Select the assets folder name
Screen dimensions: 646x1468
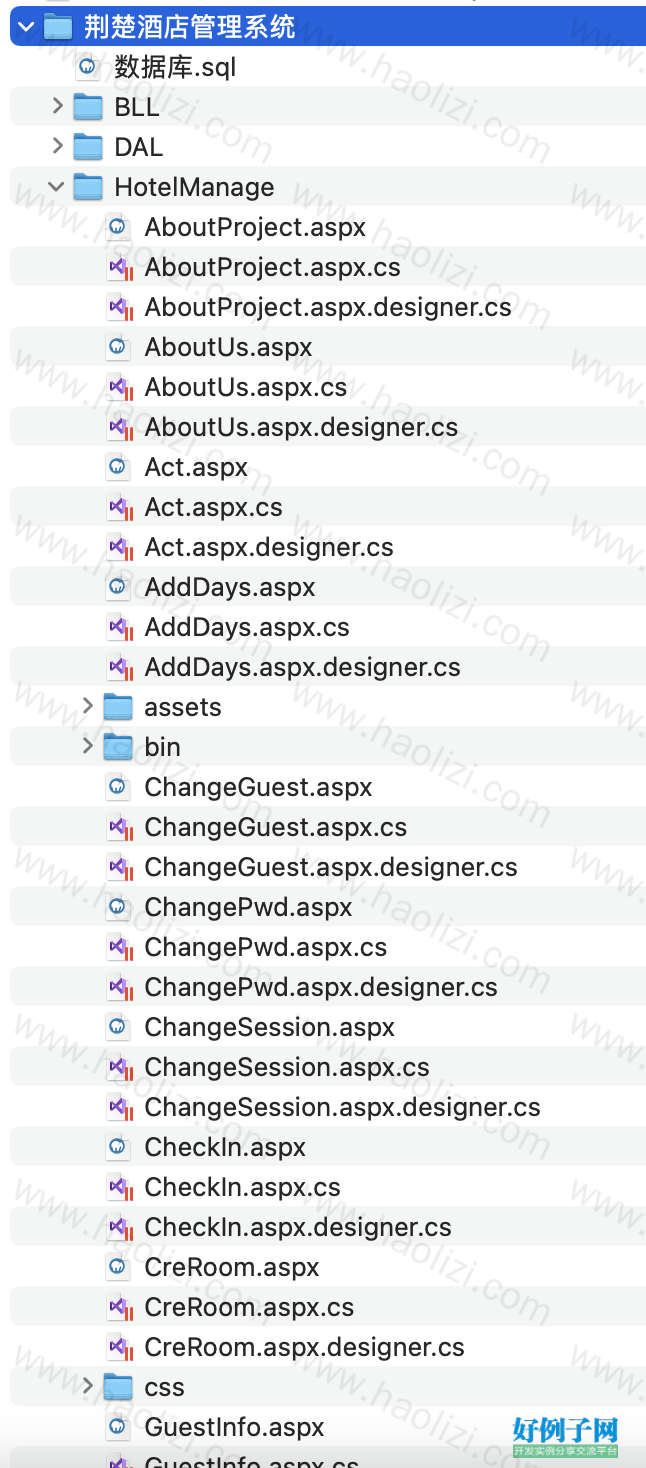click(183, 707)
